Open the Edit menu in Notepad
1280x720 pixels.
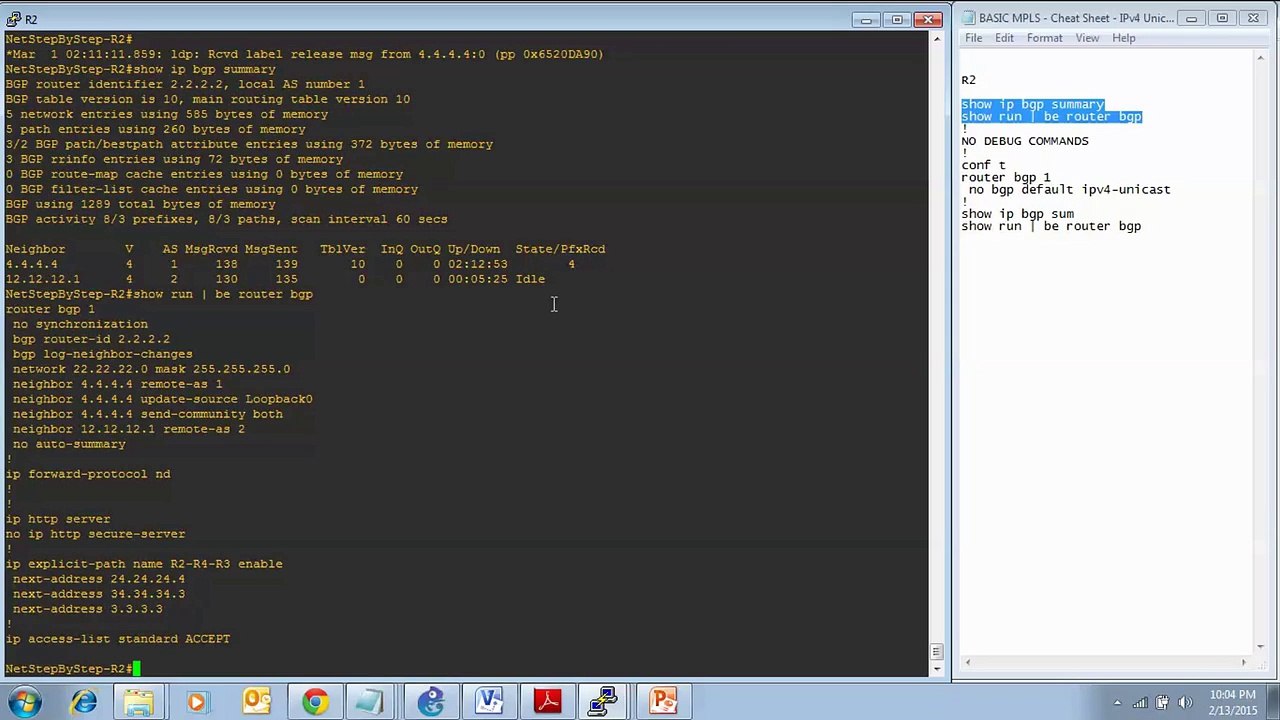coord(1004,38)
